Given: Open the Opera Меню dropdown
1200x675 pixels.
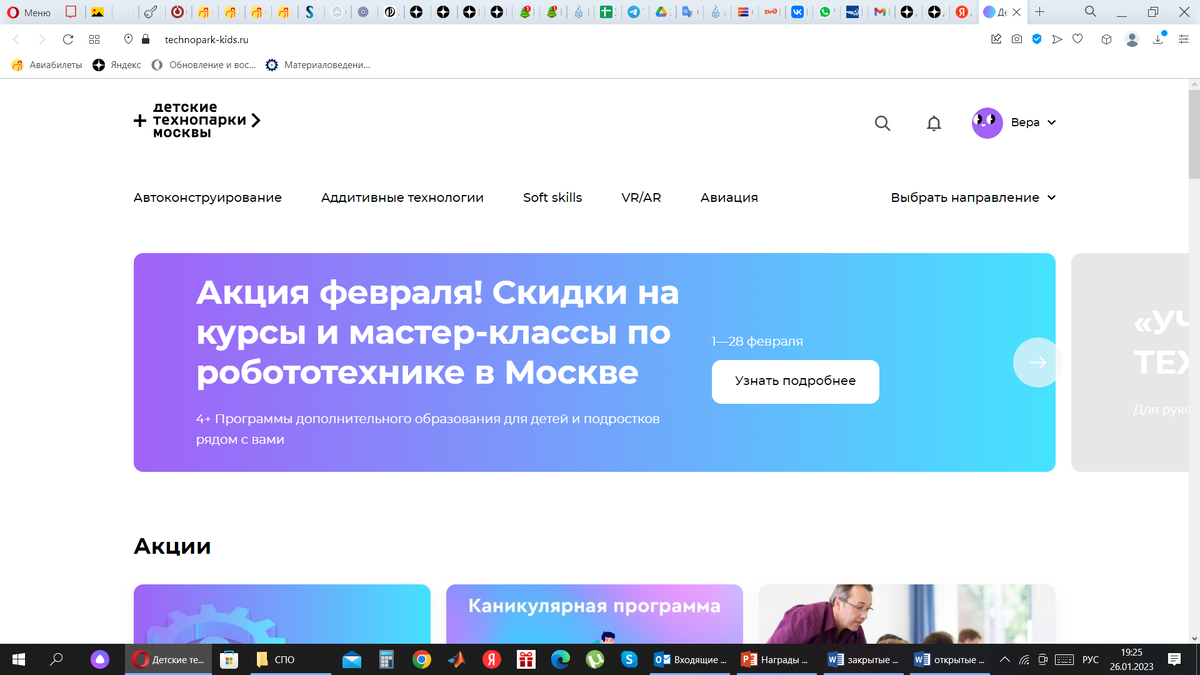Looking at the screenshot, I should pos(28,12).
